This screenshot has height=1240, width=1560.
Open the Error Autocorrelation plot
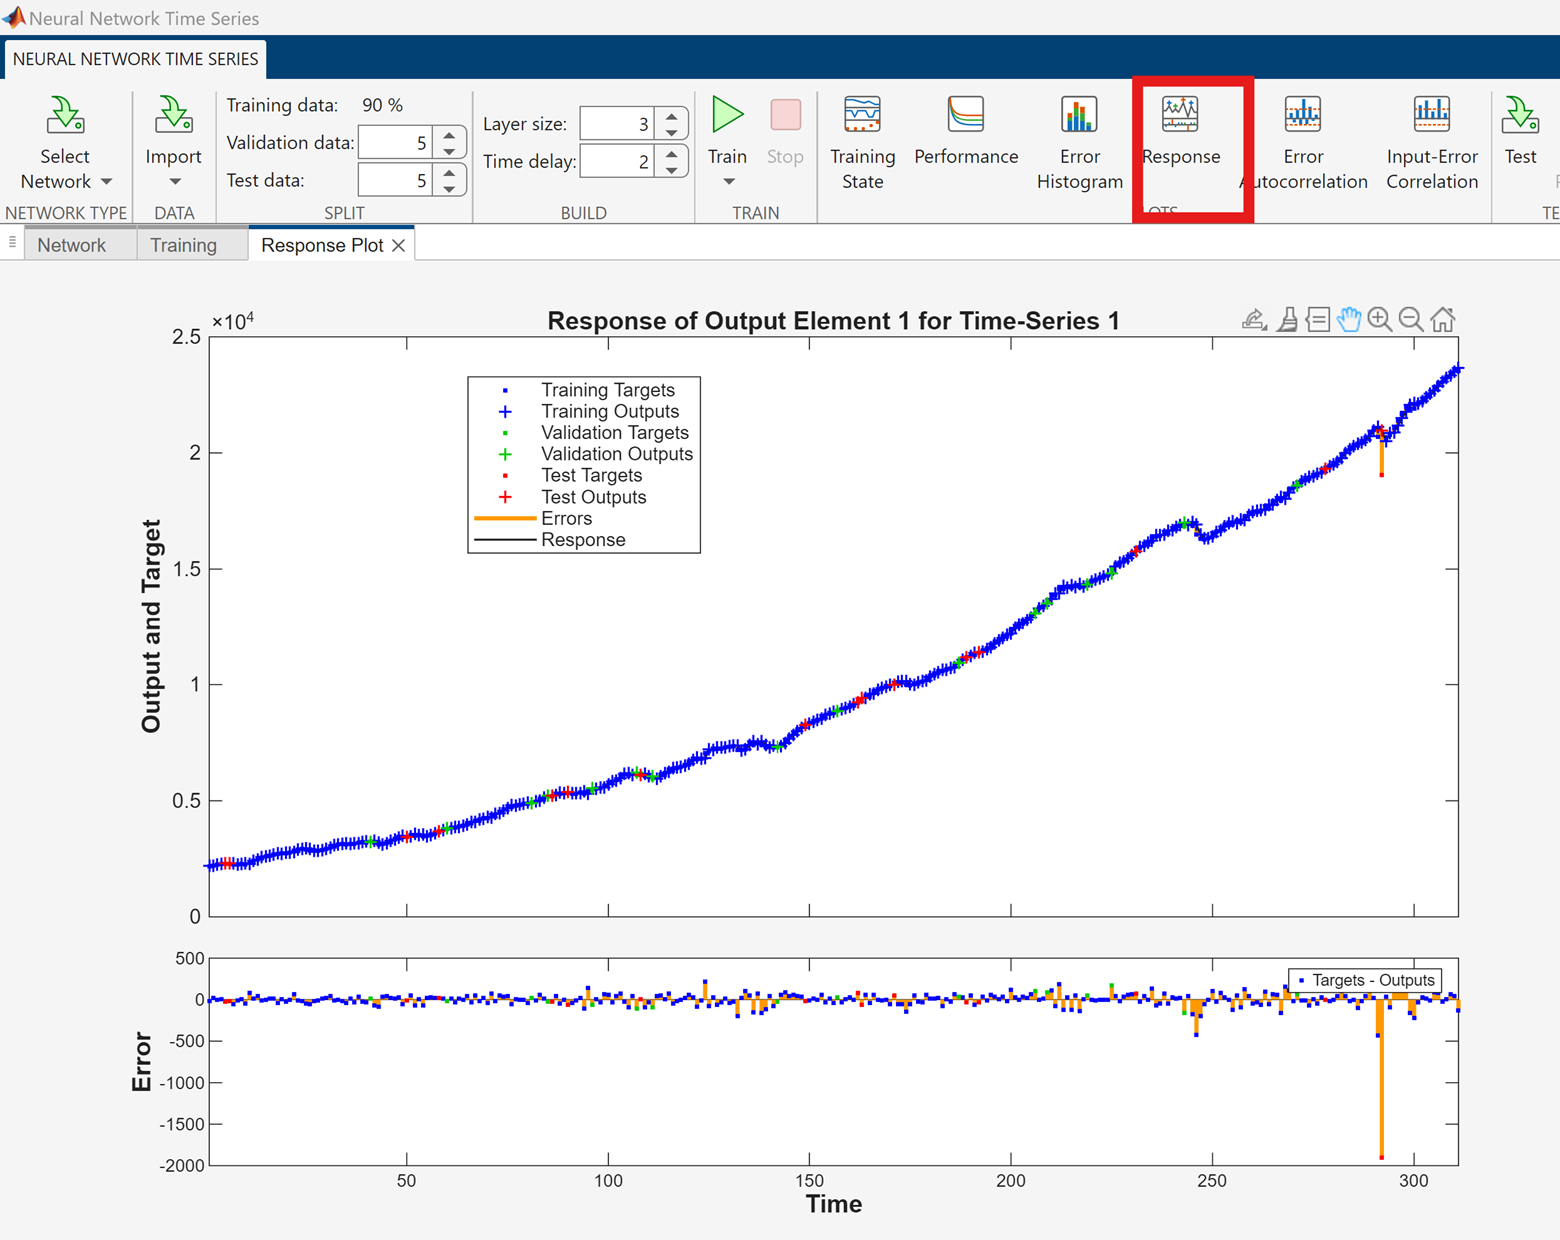point(1303,142)
